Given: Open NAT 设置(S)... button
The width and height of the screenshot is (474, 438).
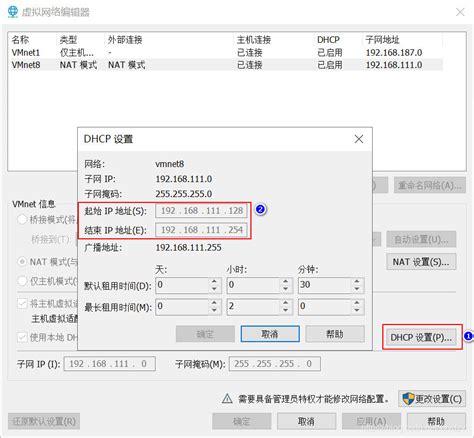Looking at the screenshot, I should (x=421, y=262).
